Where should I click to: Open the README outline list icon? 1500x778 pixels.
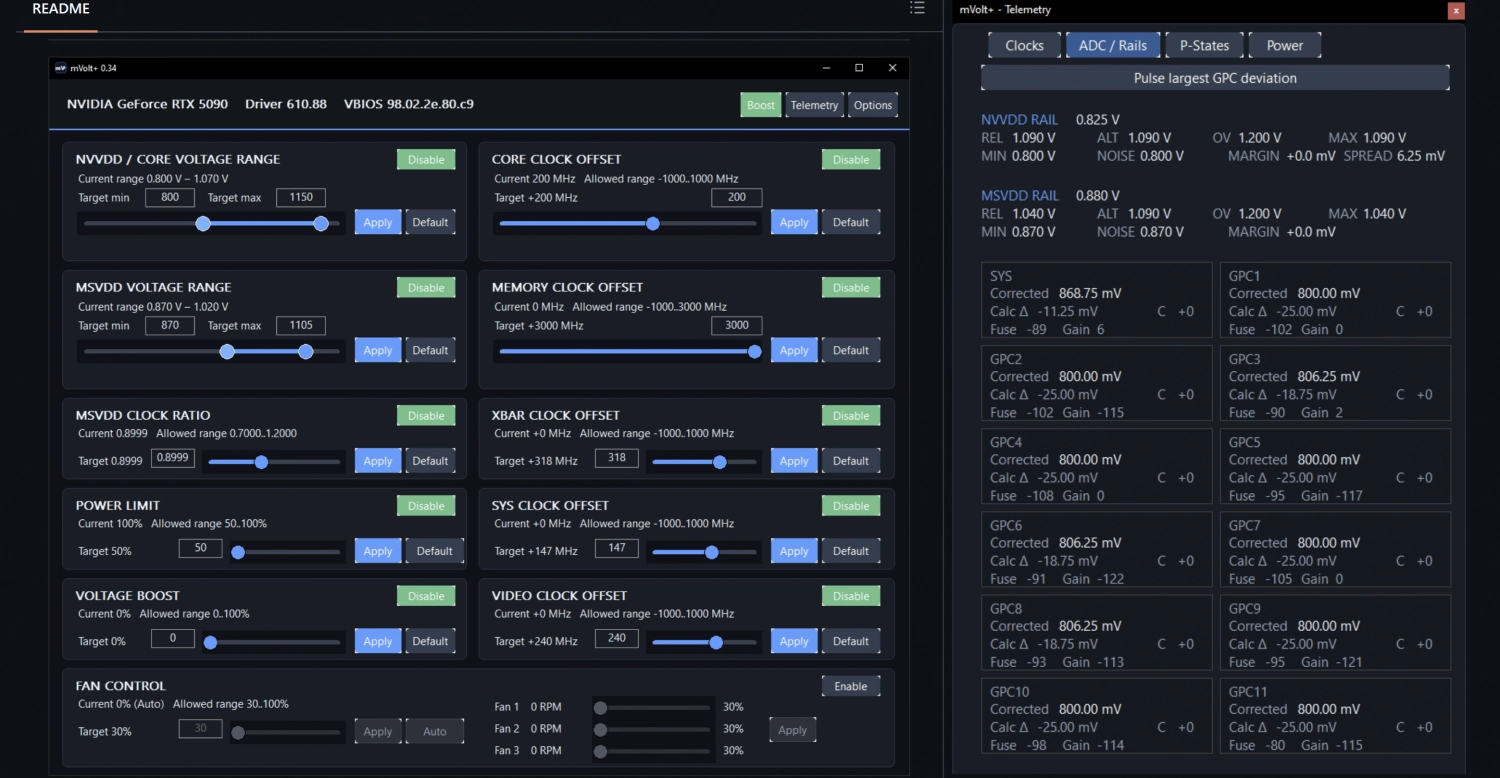click(x=917, y=8)
